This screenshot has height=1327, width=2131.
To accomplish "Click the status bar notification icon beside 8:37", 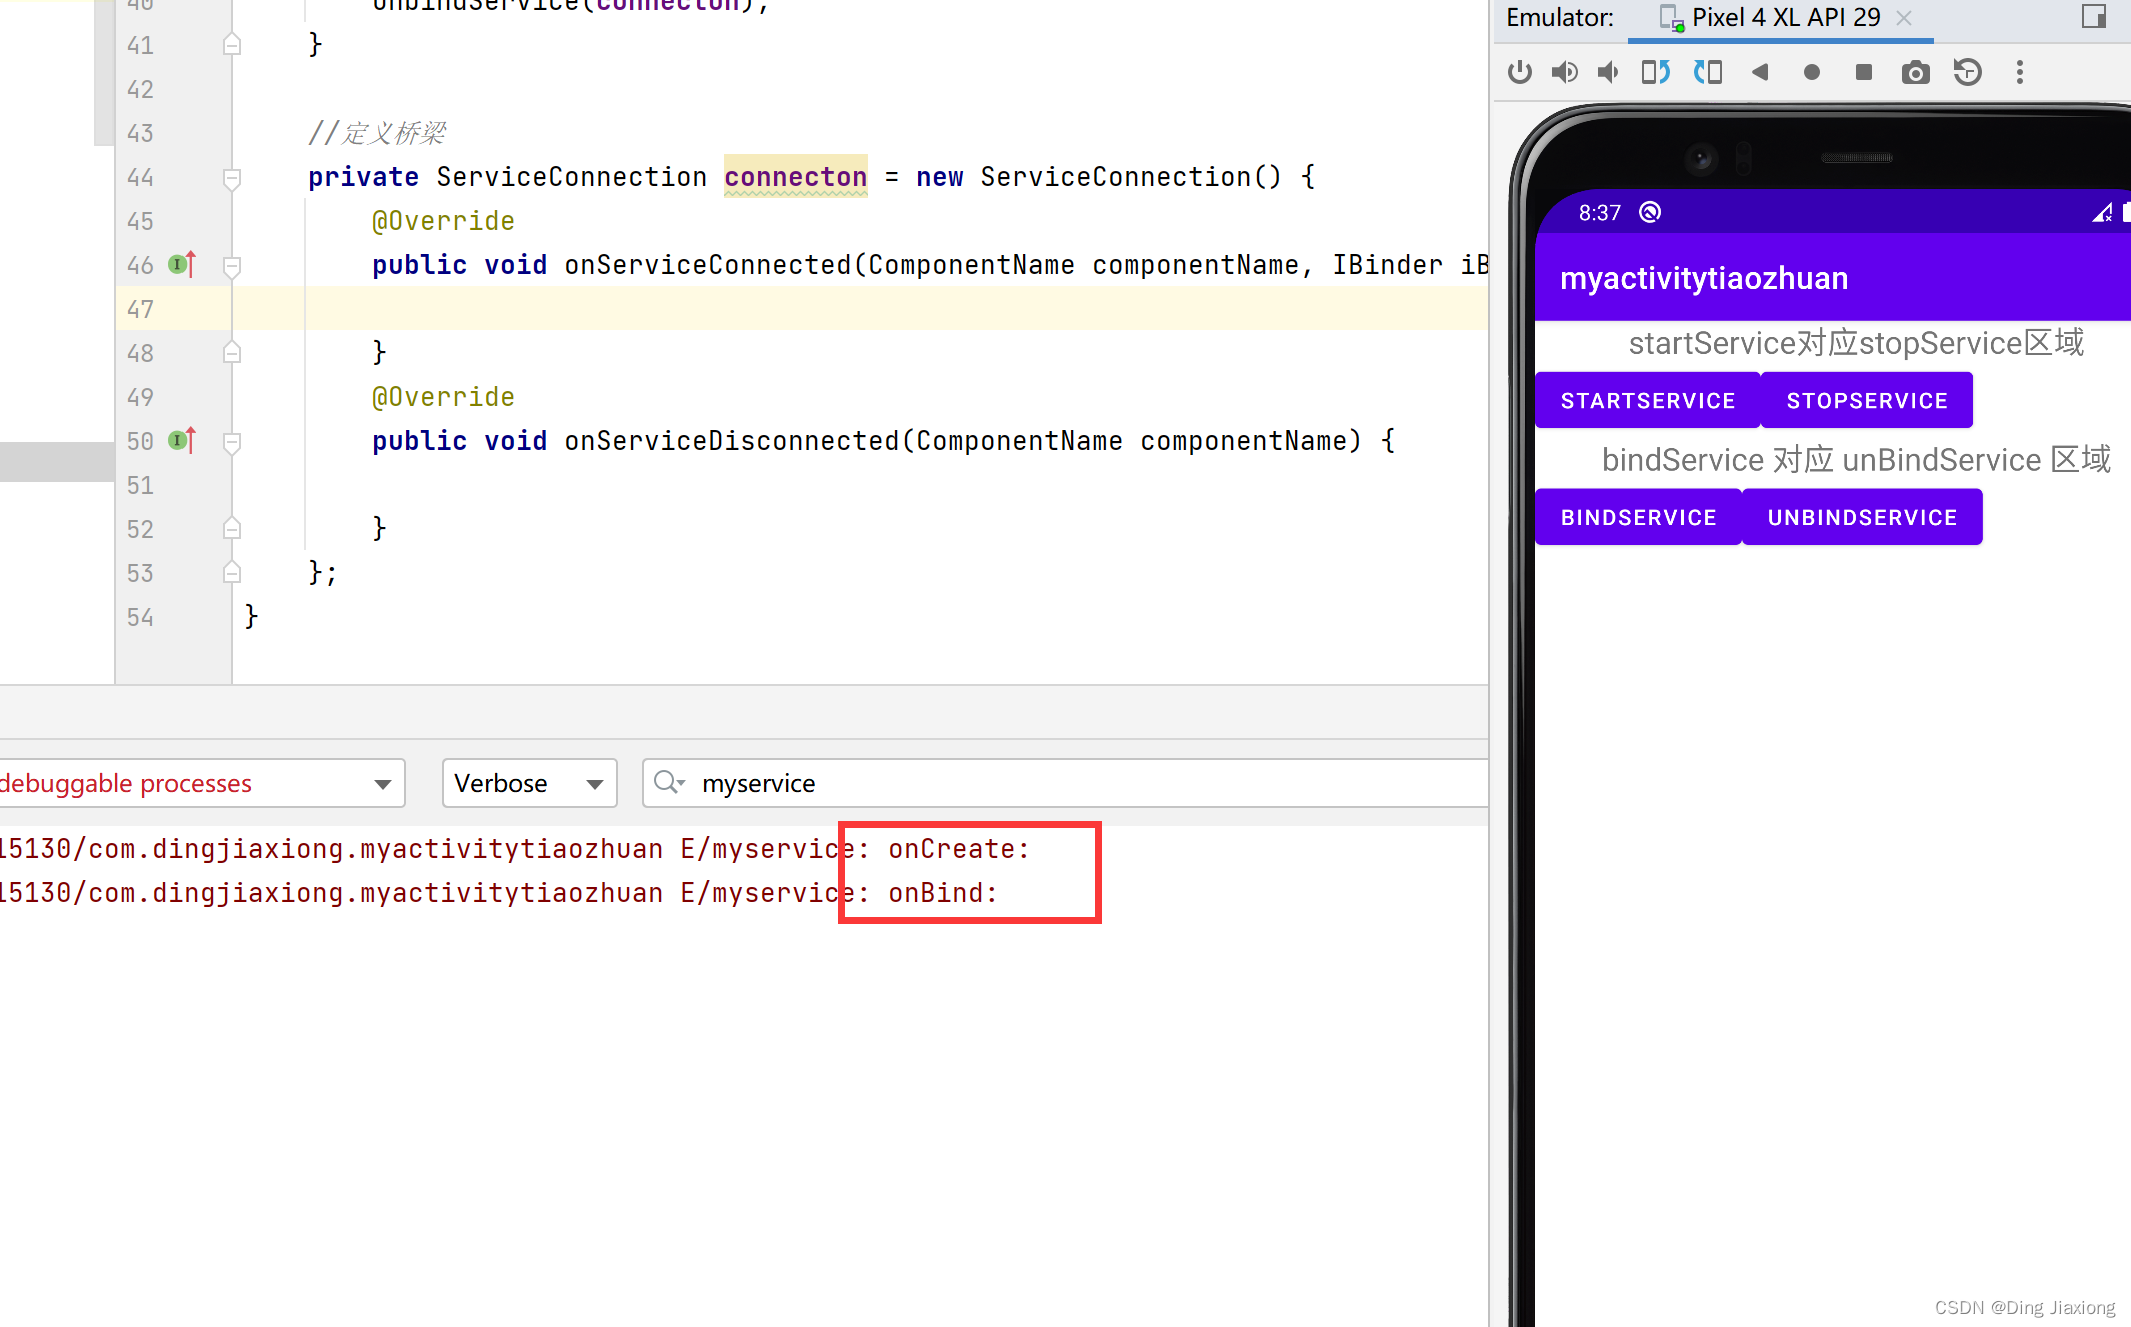I will pos(1650,212).
